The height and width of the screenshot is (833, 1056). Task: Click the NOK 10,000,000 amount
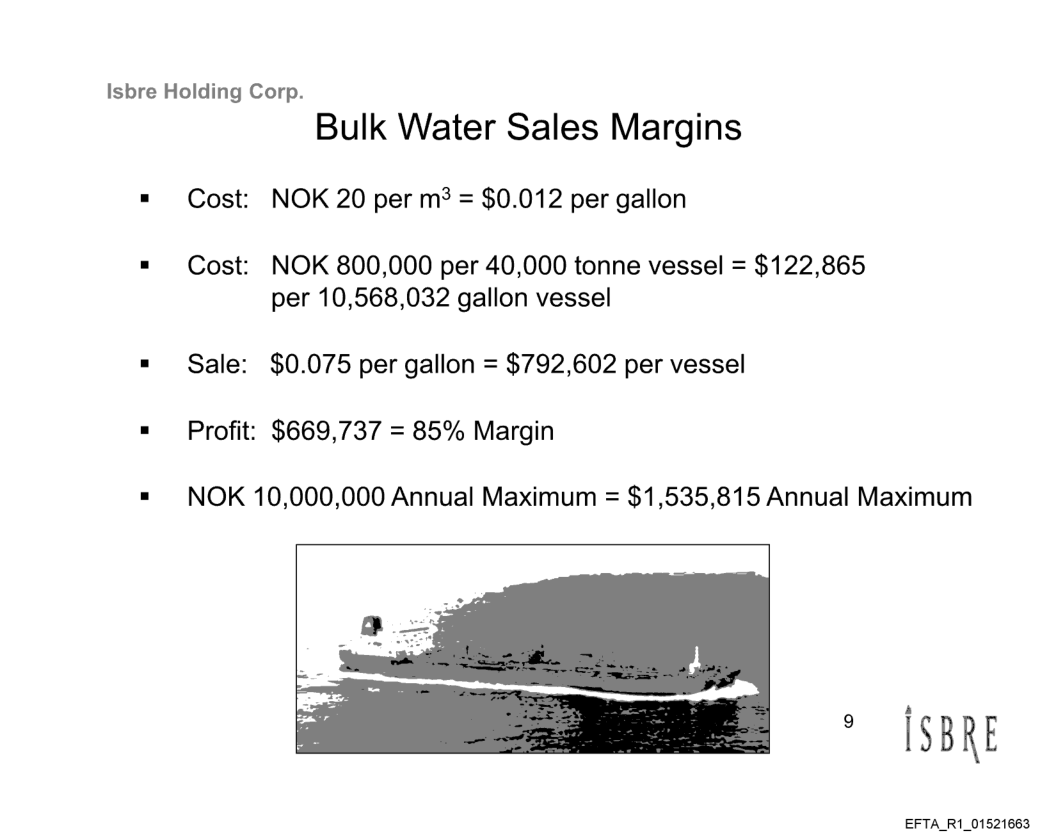pos(286,497)
